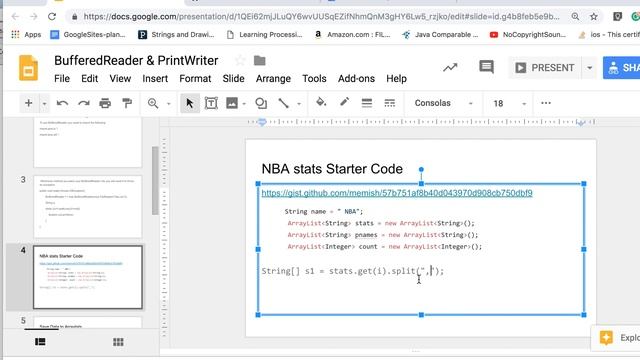
Task: Select the arrow cursor select tool
Action: [190, 103]
